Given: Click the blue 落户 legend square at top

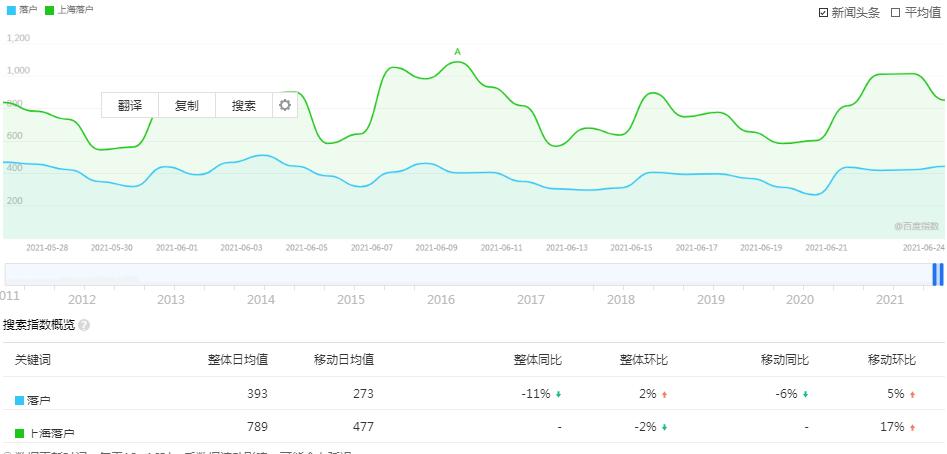Looking at the screenshot, I should click(x=11, y=10).
